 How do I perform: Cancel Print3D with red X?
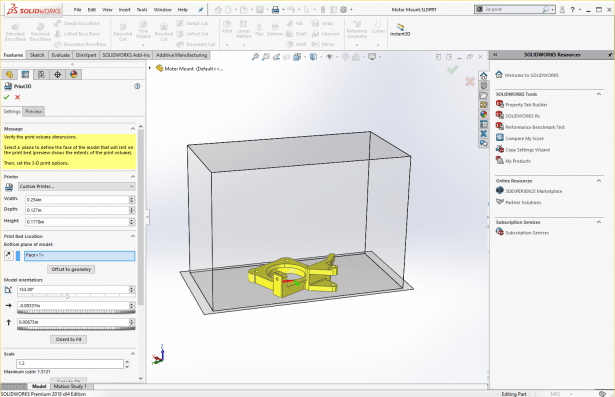tap(18, 97)
